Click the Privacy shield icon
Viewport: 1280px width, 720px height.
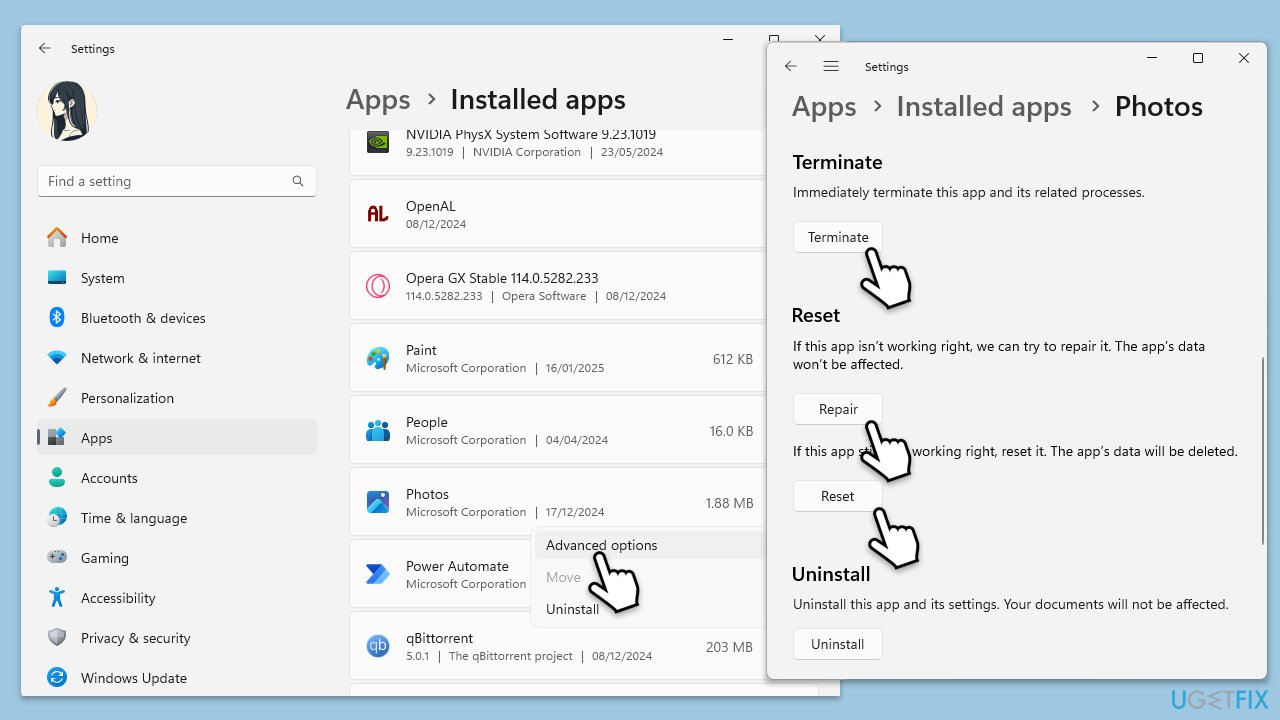(x=57, y=638)
